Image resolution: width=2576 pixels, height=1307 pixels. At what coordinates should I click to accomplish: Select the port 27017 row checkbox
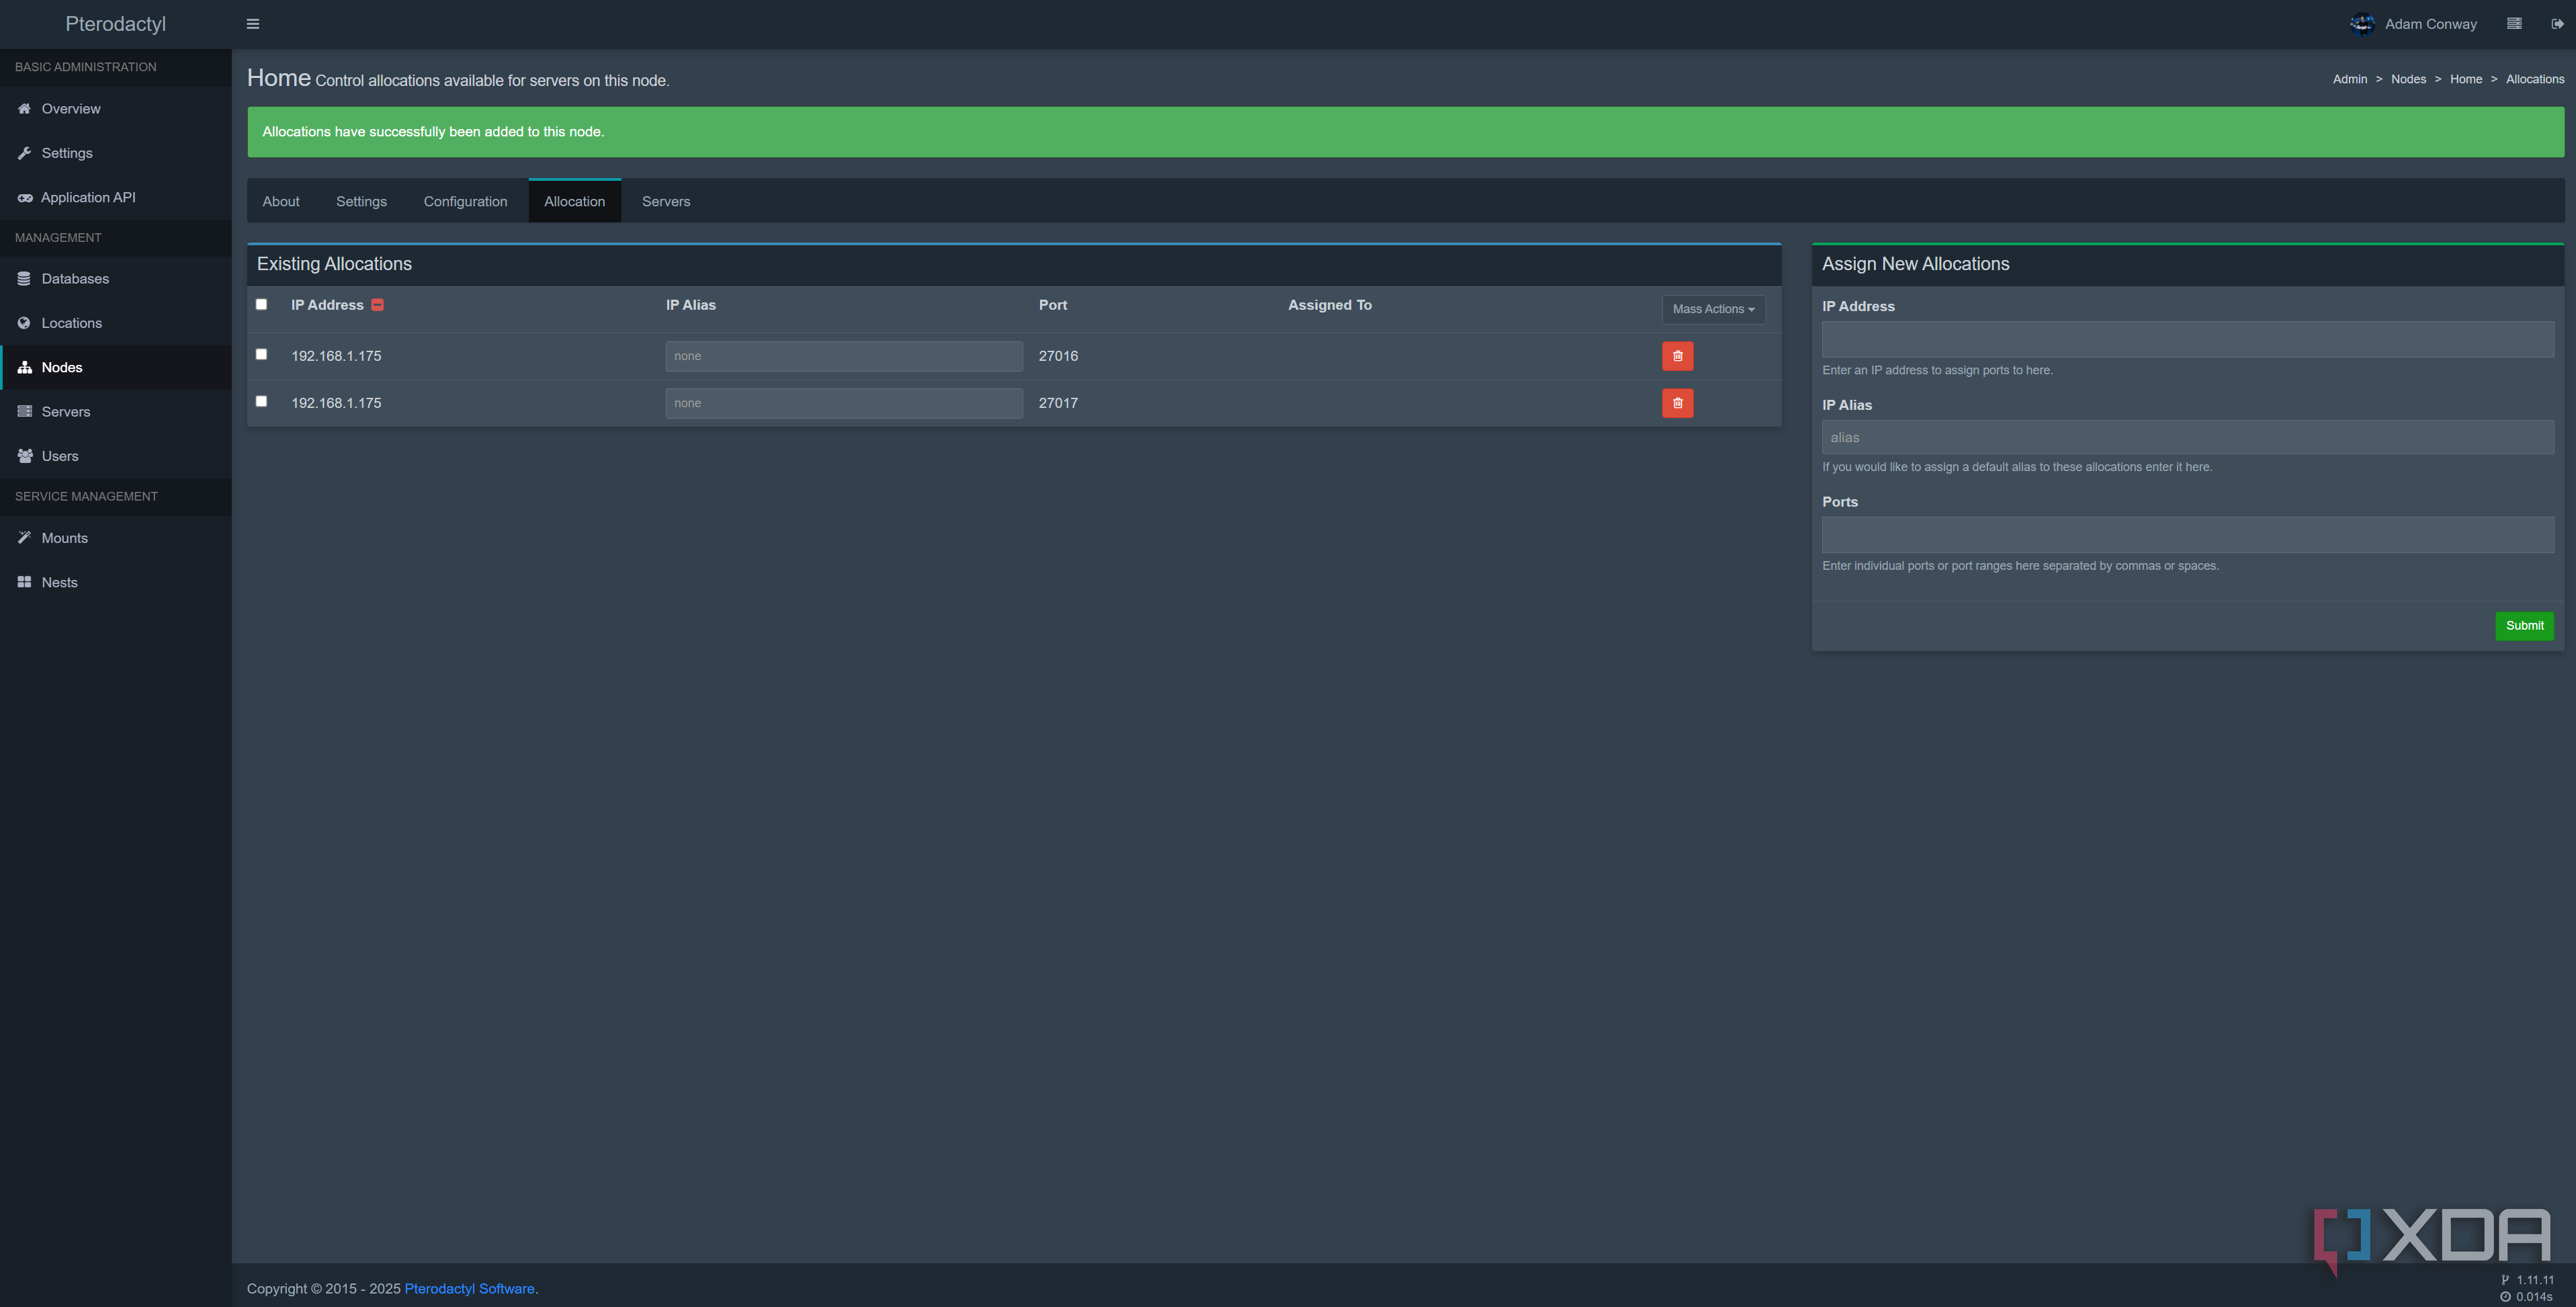point(262,401)
